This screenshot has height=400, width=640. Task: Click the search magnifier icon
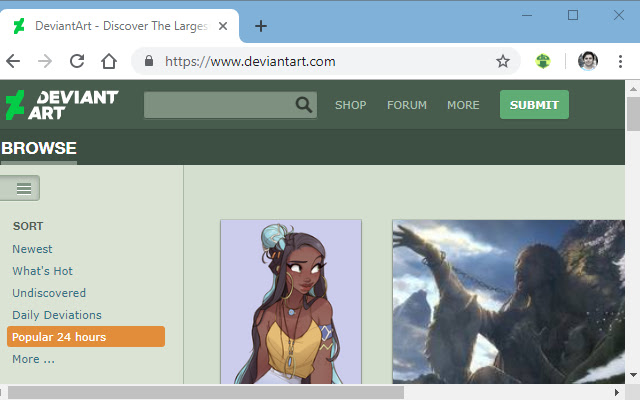point(304,105)
